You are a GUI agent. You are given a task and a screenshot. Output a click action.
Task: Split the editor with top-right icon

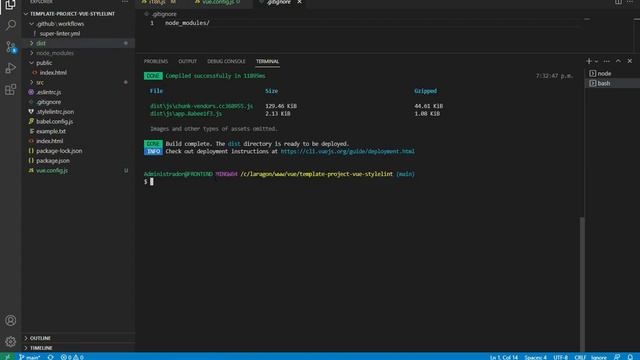click(618, 2)
